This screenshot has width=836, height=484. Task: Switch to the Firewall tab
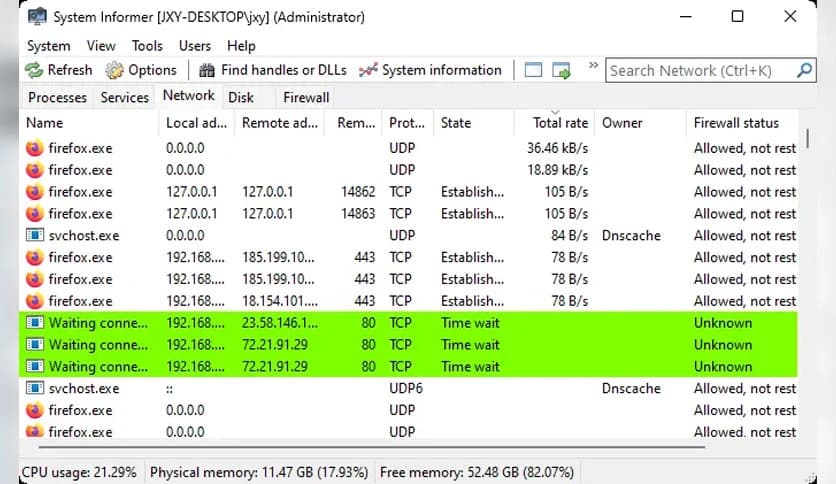click(x=306, y=98)
